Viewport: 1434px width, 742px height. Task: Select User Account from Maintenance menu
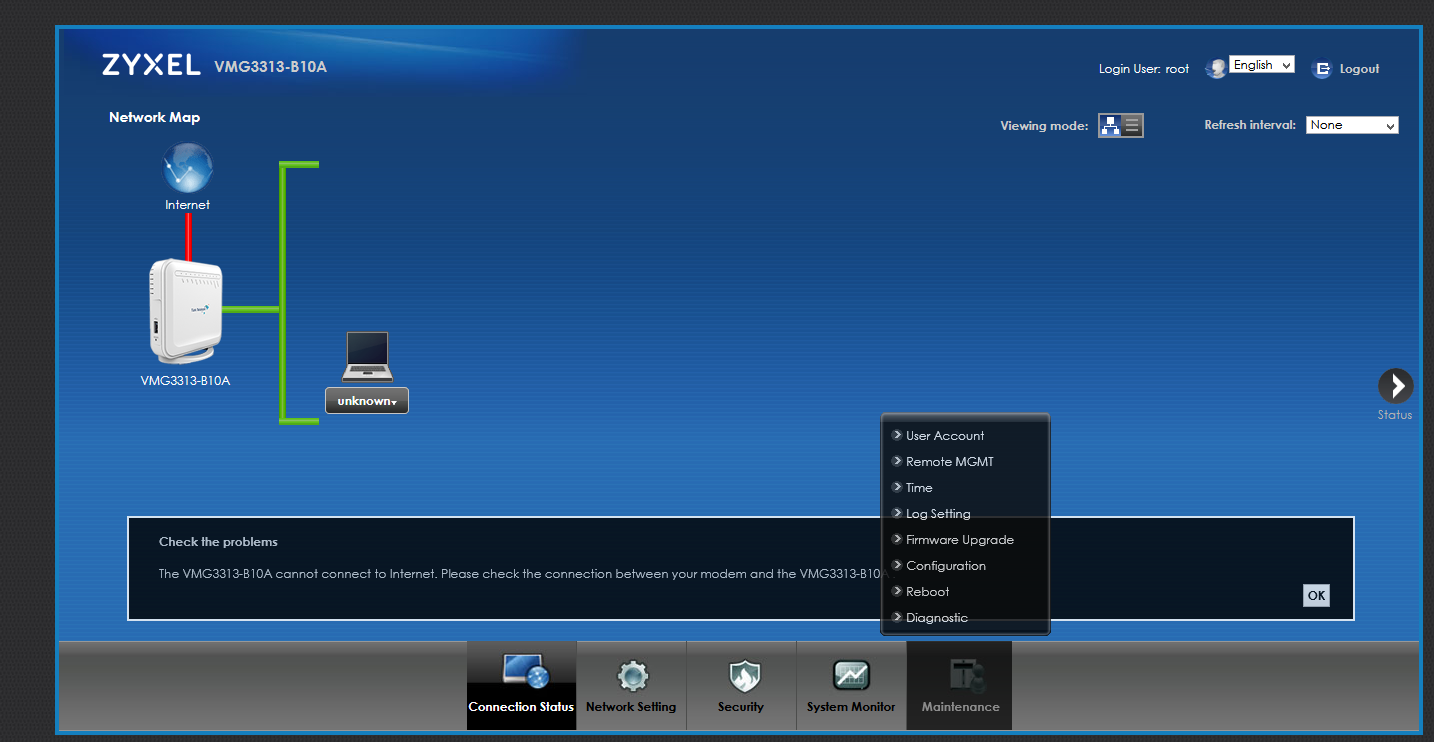click(x=945, y=435)
